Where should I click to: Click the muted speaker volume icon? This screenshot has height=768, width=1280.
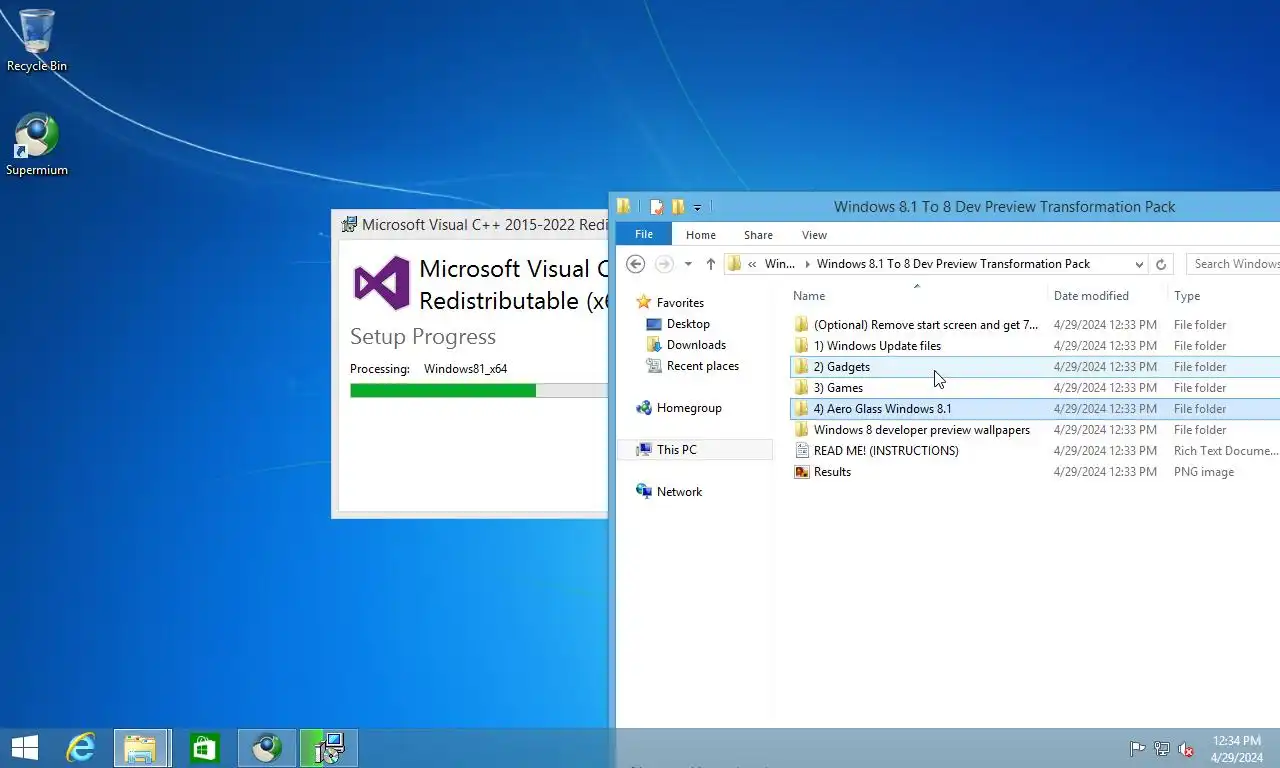click(x=1185, y=748)
